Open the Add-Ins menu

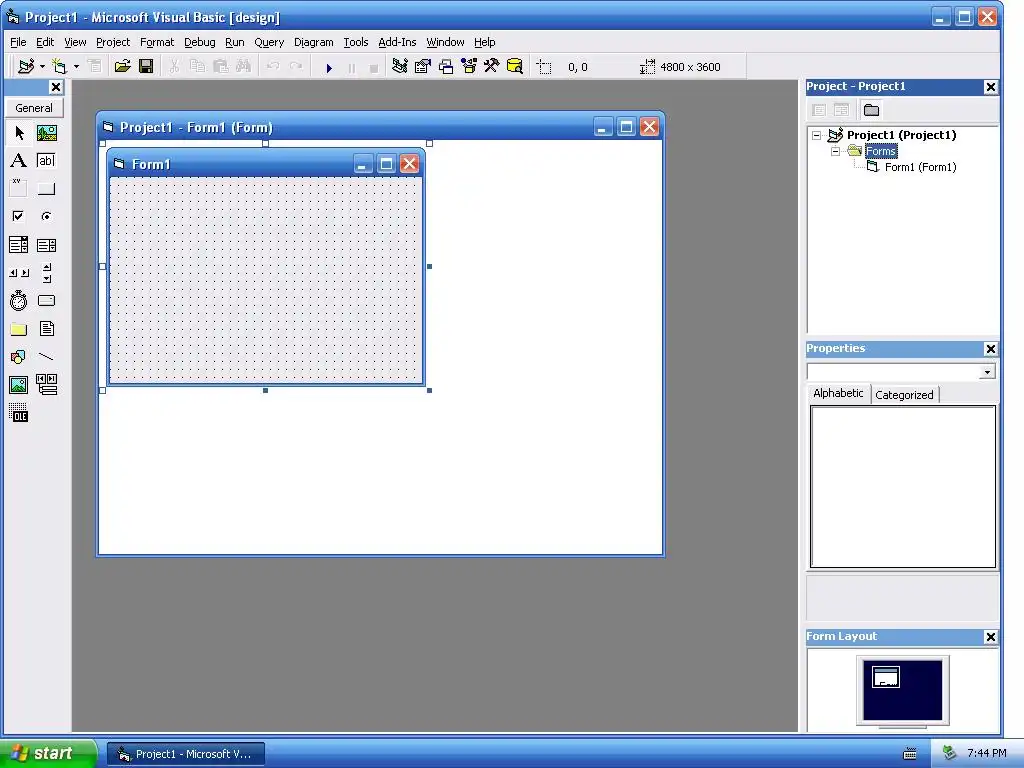coord(397,42)
